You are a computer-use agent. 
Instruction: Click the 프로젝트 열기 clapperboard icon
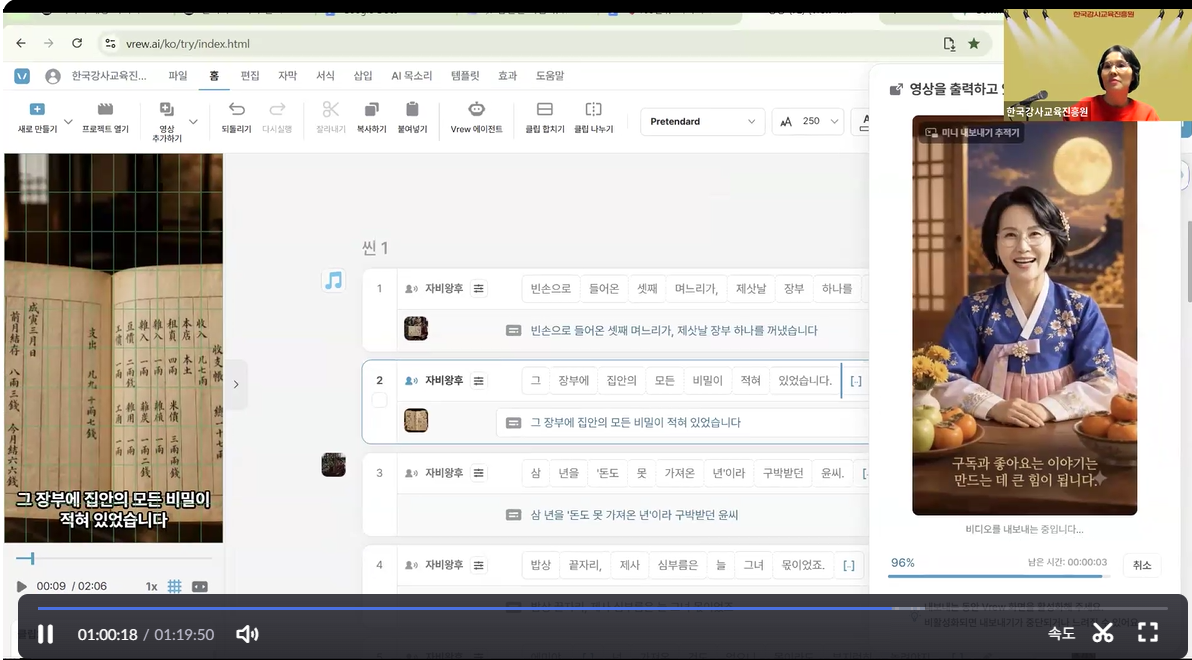pyautogui.click(x=105, y=109)
